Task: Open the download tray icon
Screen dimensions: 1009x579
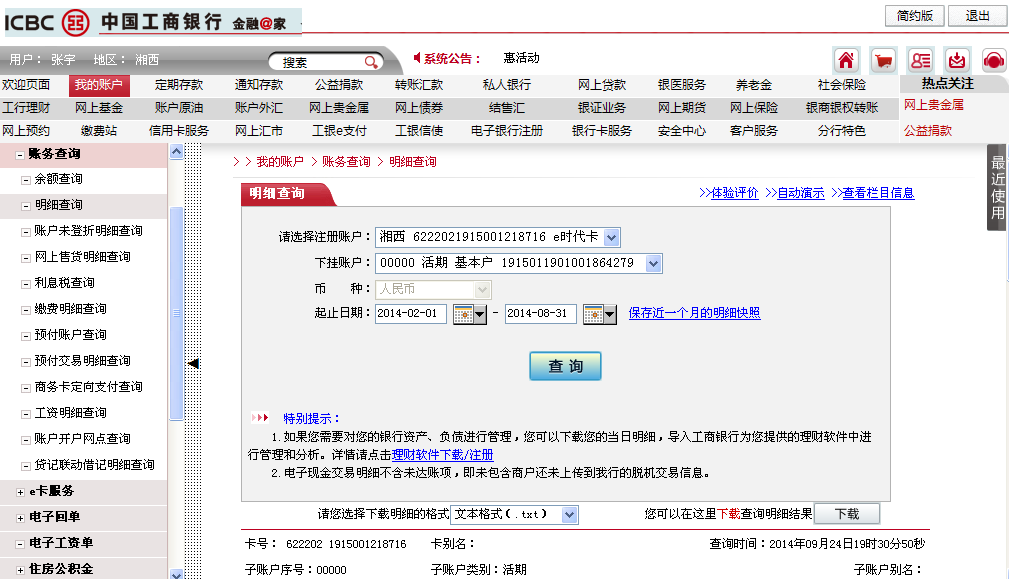Action: pos(958,60)
